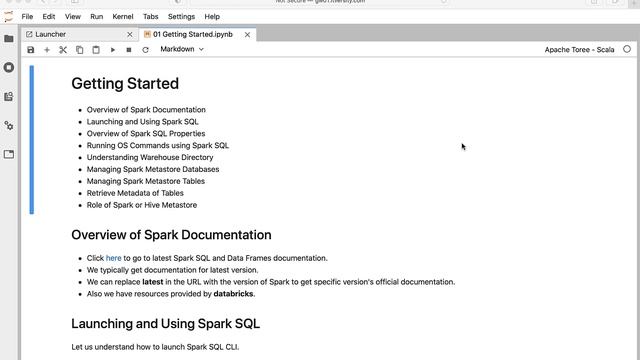640x360 pixels.
Task: Open the Edit menu
Action: tap(49, 17)
